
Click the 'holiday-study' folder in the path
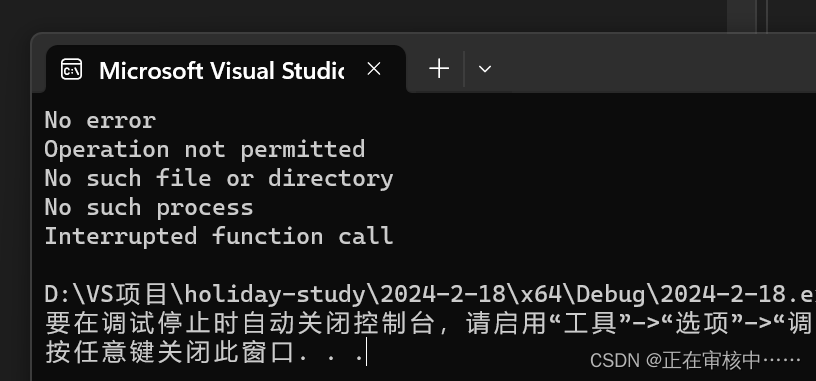[x=275, y=295]
